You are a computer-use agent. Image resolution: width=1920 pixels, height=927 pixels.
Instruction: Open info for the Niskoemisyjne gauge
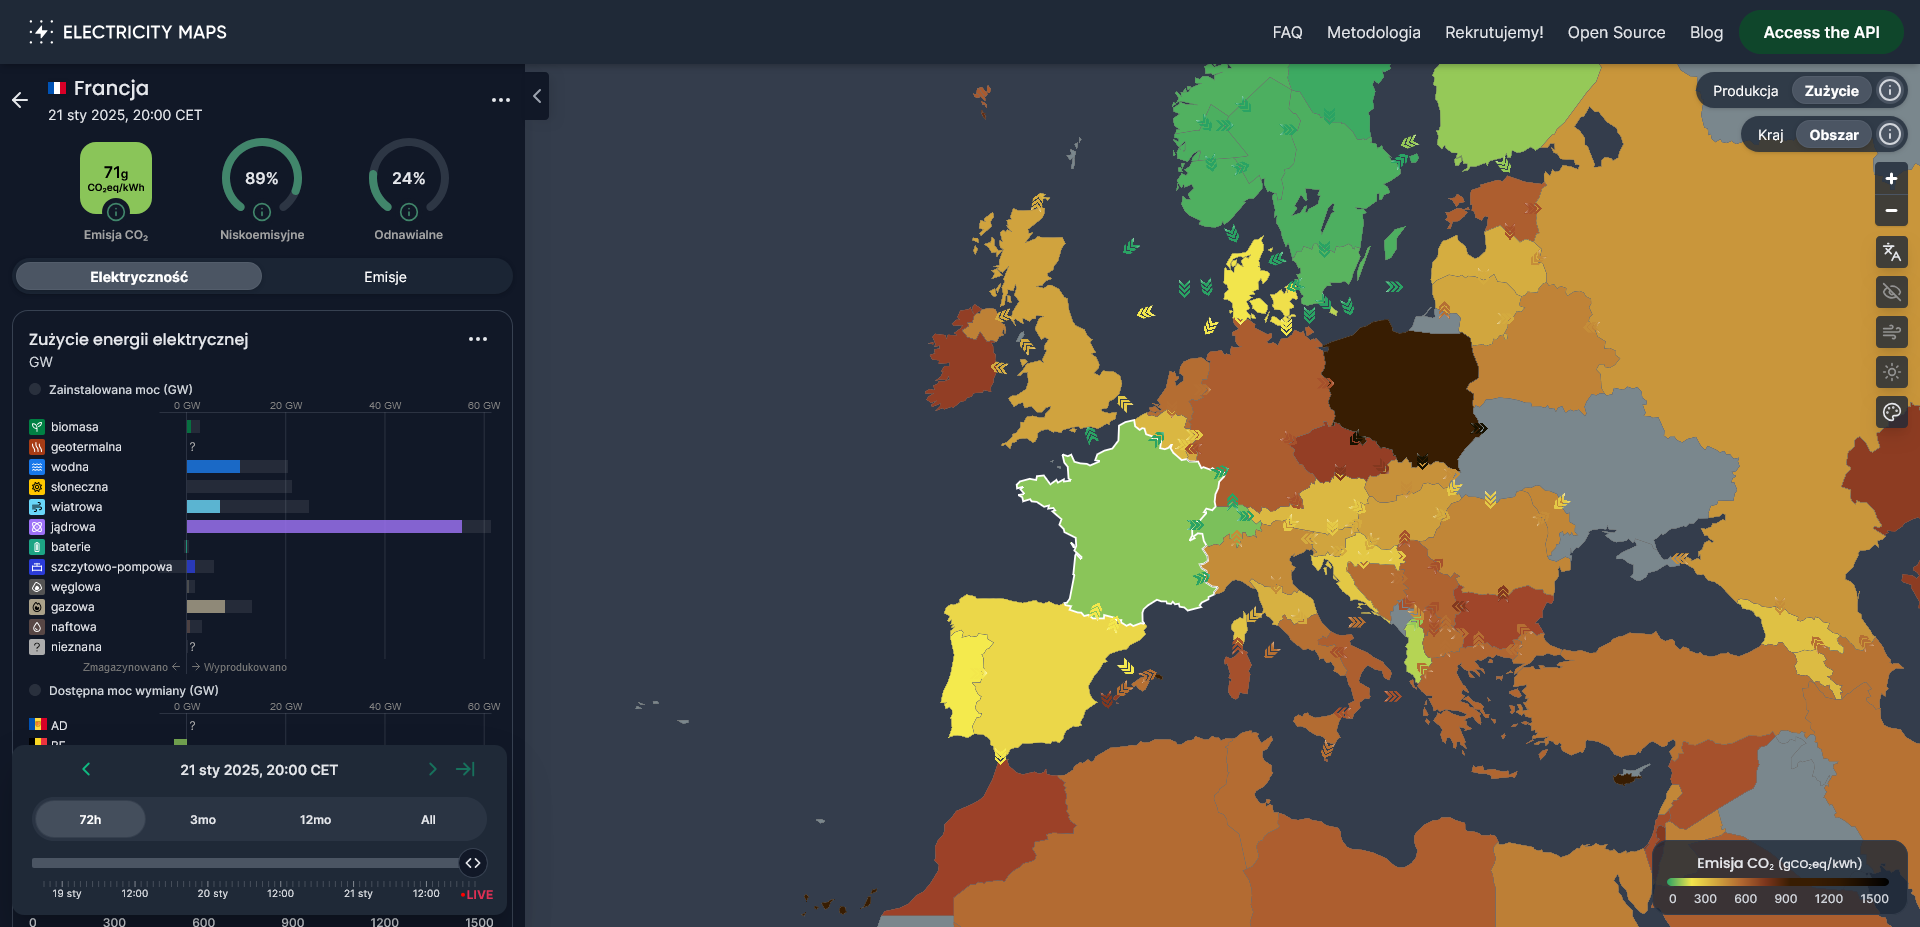(x=262, y=212)
